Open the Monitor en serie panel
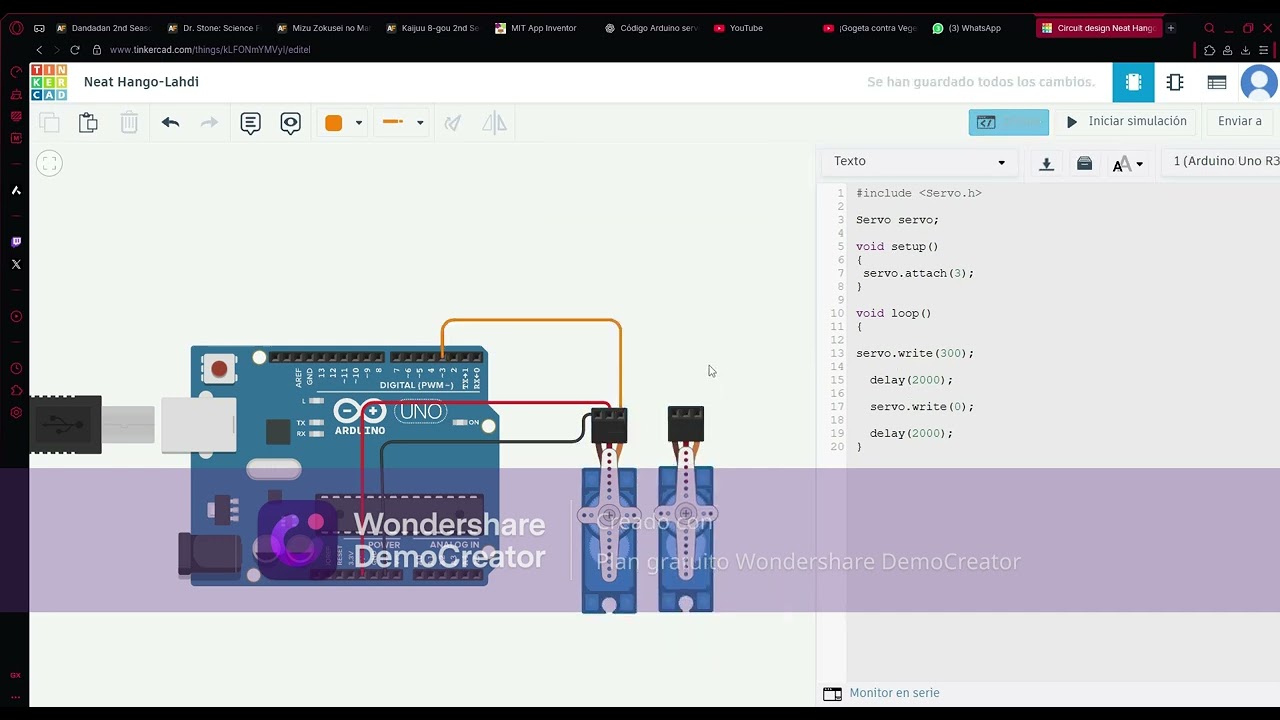Screen dimensions: 1280x720 click(x=881, y=693)
